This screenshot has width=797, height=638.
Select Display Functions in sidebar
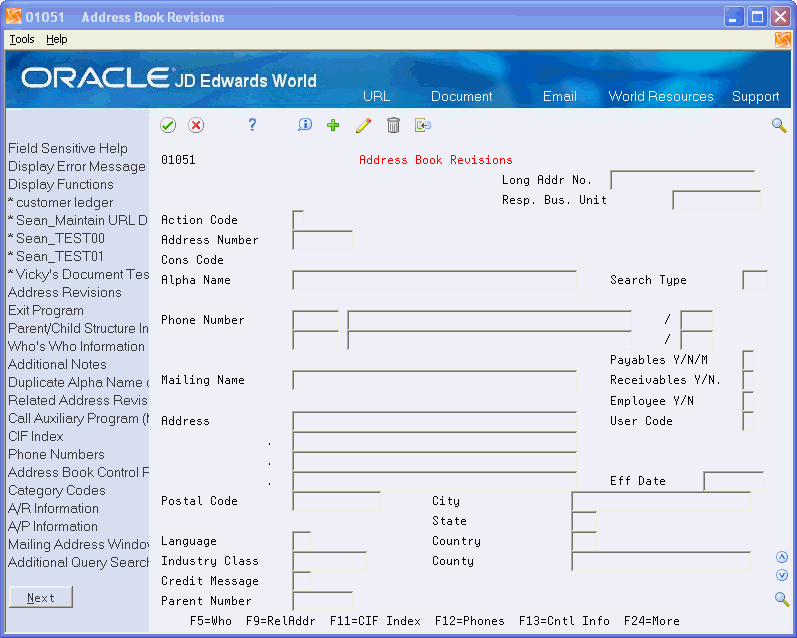click(60, 185)
